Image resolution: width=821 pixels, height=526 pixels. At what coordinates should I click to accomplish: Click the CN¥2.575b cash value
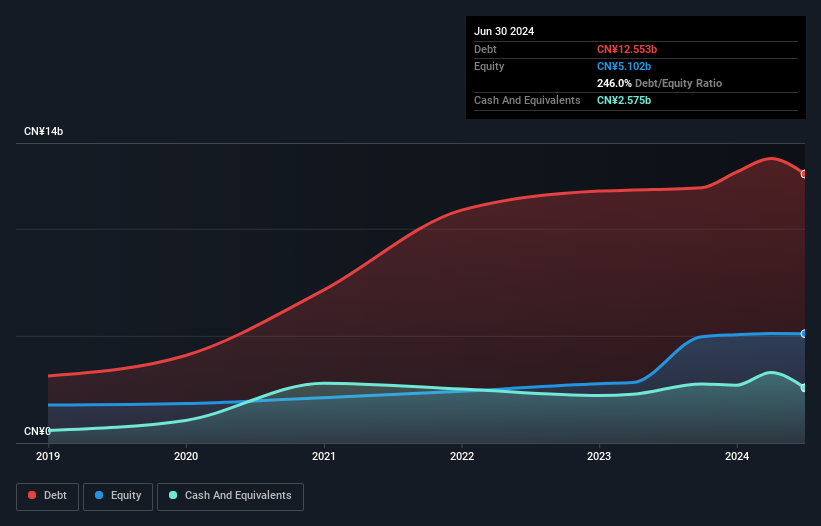pos(624,100)
